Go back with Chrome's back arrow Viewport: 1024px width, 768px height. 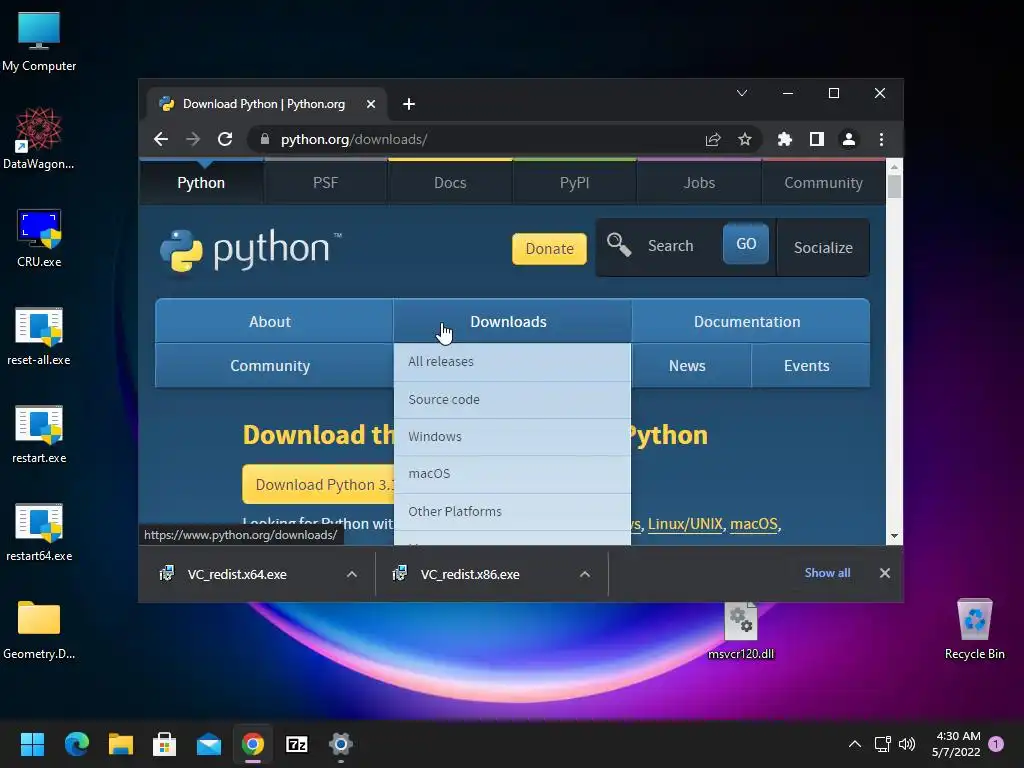(161, 139)
